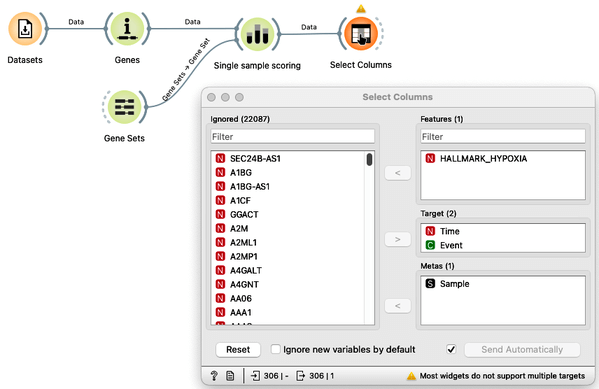Screen dimensions: 599x389
Task: Open the report document icon in status bar
Action: pos(230,376)
